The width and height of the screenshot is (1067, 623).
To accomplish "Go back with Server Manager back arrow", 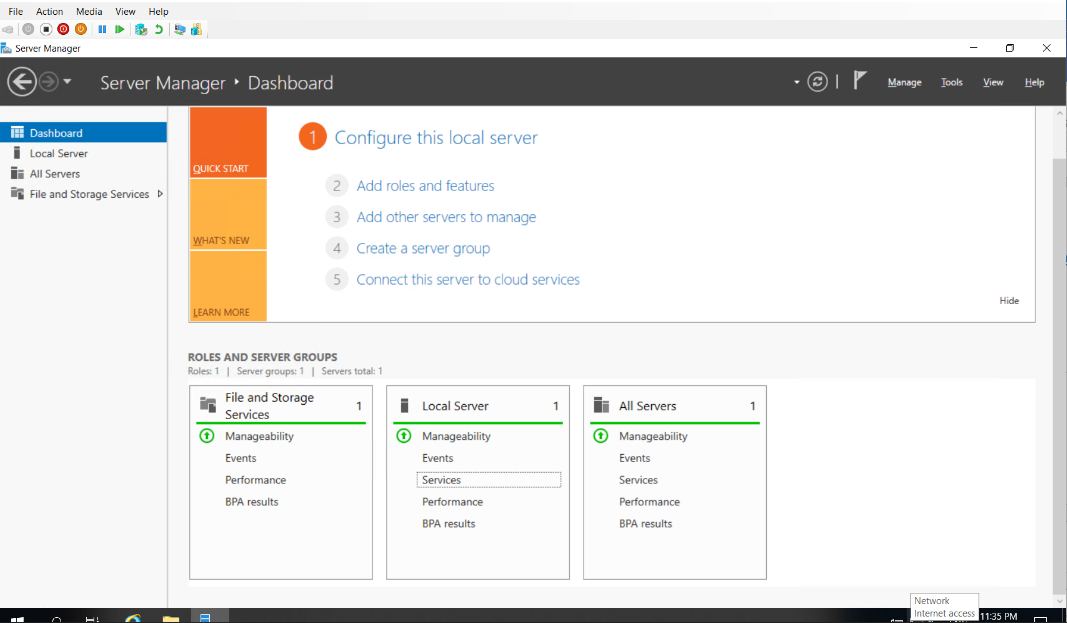I will click(x=22, y=82).
